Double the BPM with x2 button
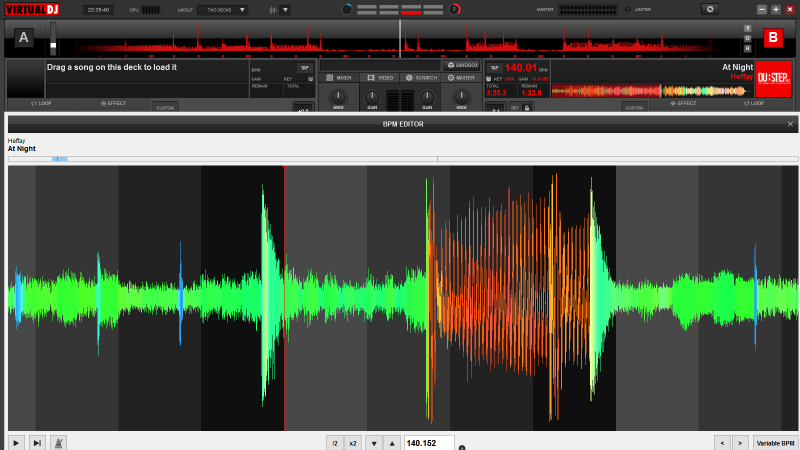 [x=353, y=443]
